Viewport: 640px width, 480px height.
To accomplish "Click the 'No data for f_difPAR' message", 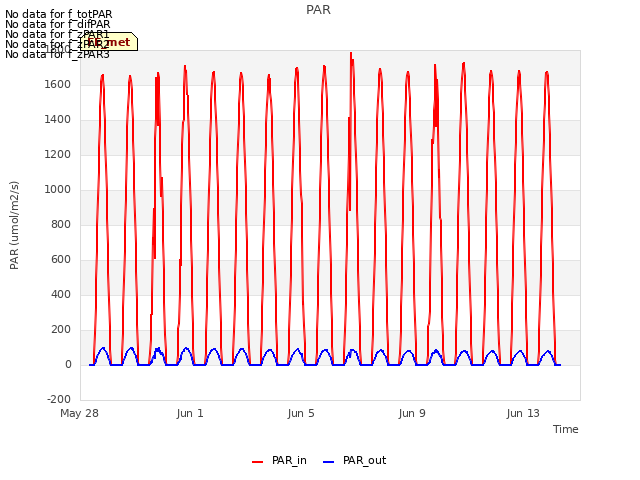I will (58, 24).
